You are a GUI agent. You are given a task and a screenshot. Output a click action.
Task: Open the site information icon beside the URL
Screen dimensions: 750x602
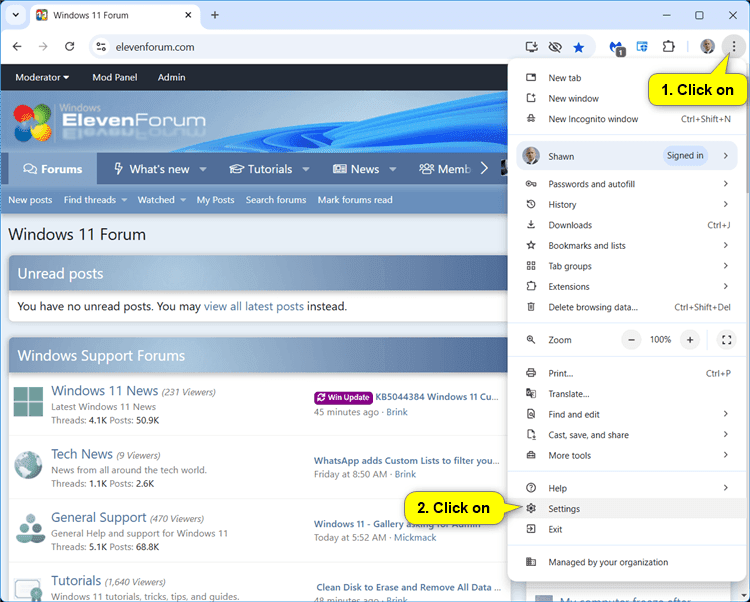(x=101, y=47)
